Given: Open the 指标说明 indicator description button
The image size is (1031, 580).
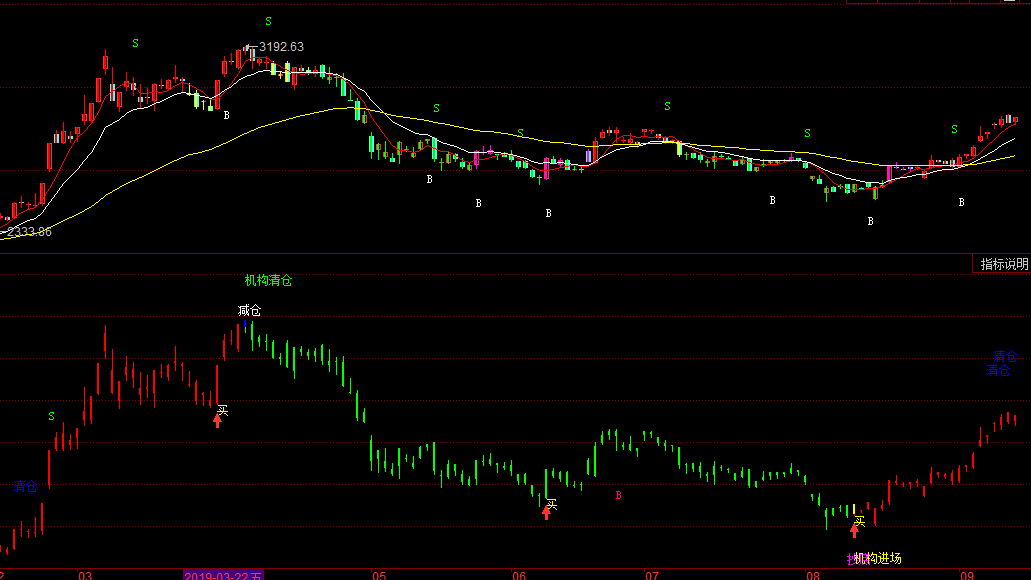Looking at the screenshot, I should (1003, 264).
